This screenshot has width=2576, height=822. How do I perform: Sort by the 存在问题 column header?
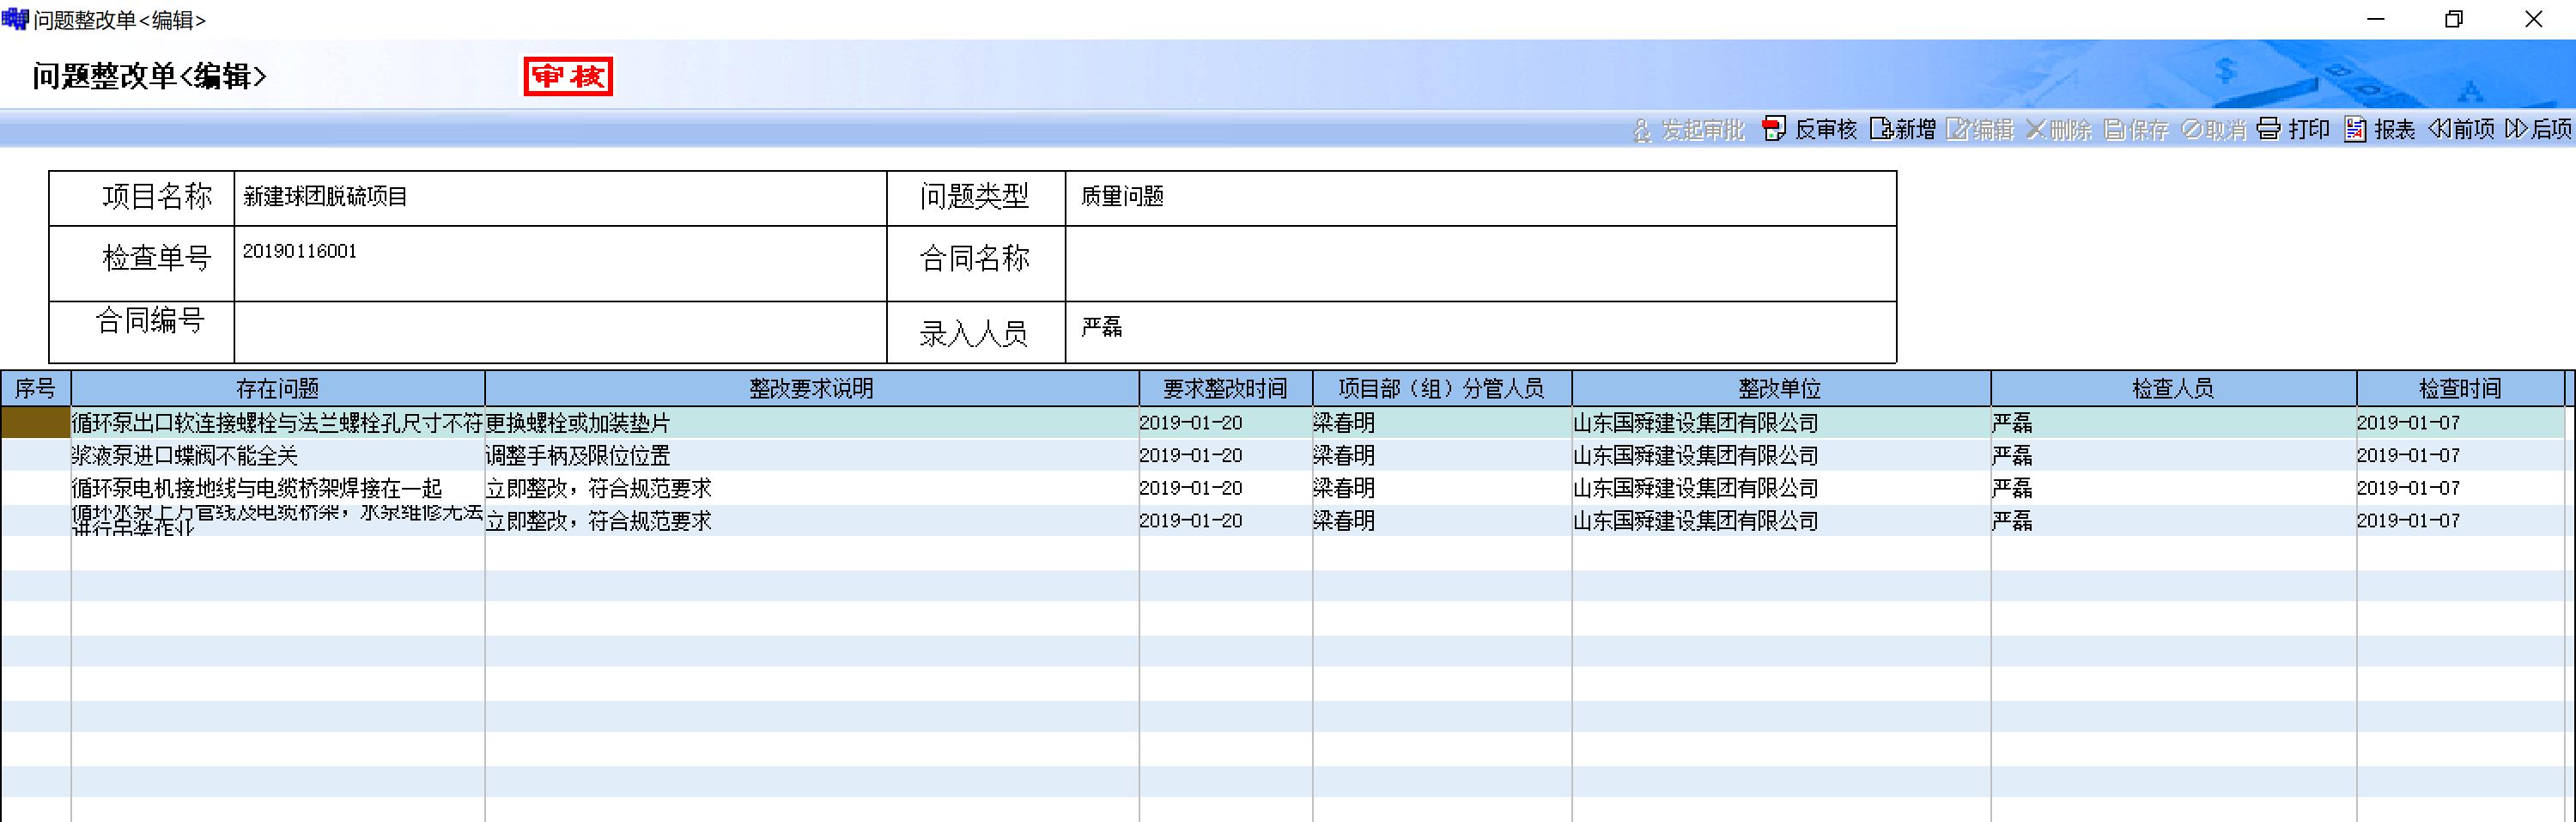click(277, 388)
